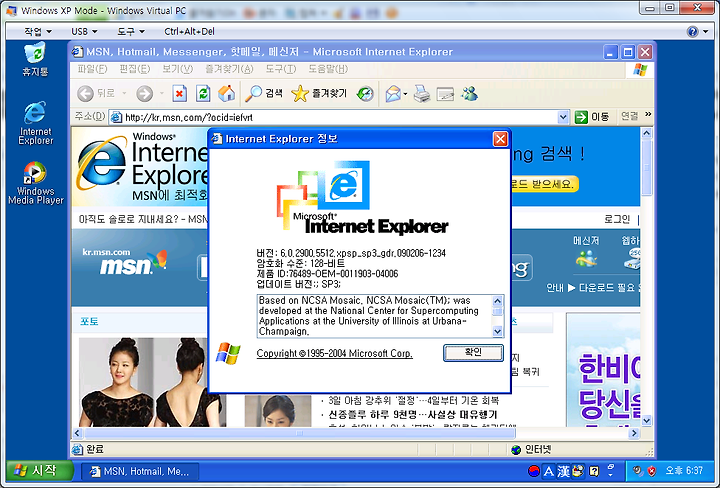The image size is (720, 488).
Task: Click the 시작 Start button
Action: pos(39,471)
